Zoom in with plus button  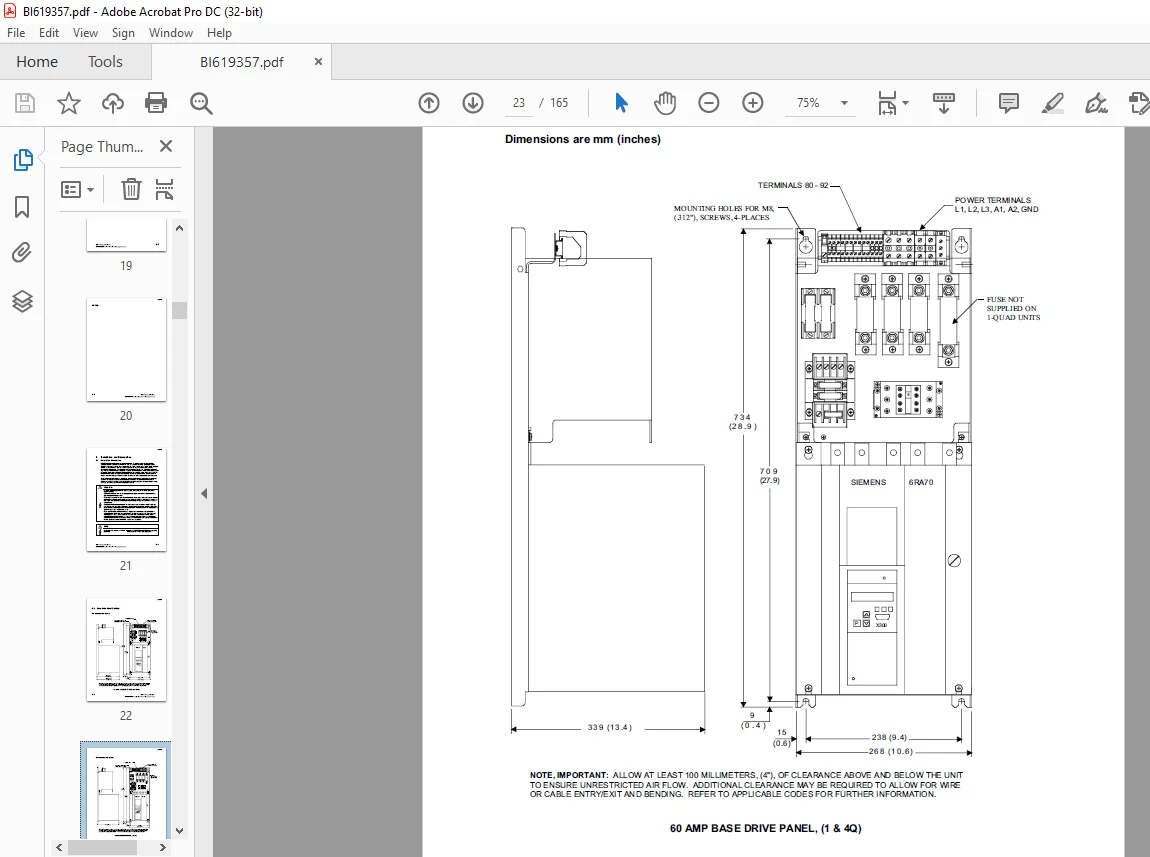tap(752, 103)
